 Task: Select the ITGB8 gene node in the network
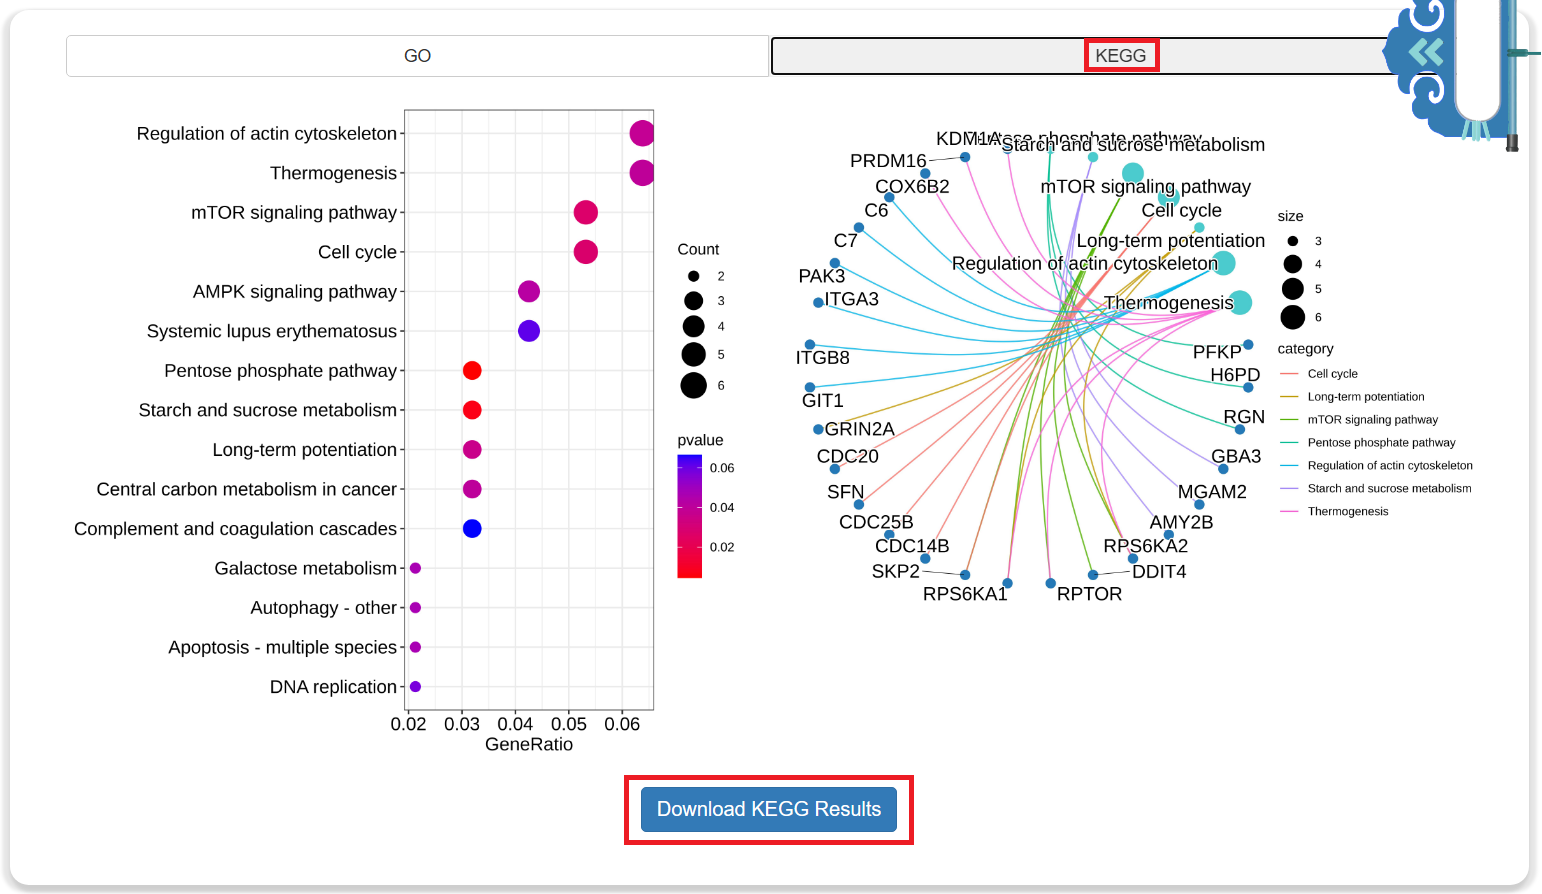[x=810, y=345]
